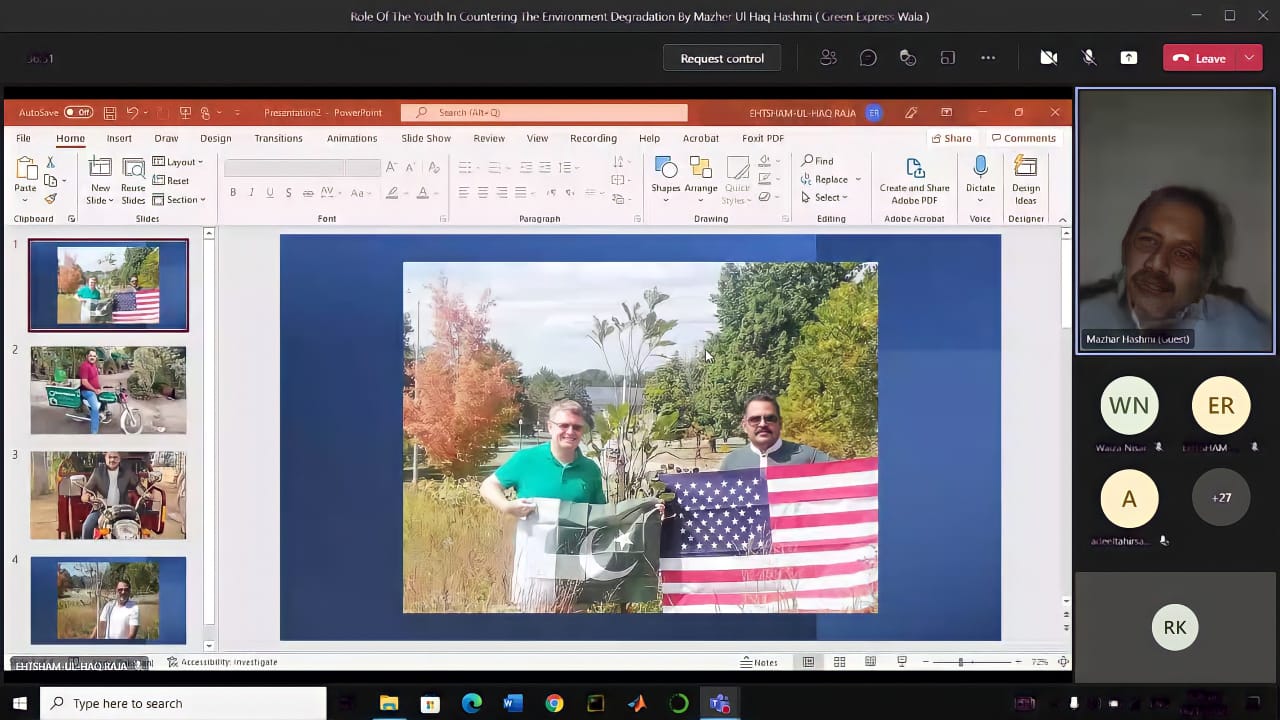Expand the Section dropdown
Image resolution: width=1280 pixels, height=720 pixels.
point(180,200)
